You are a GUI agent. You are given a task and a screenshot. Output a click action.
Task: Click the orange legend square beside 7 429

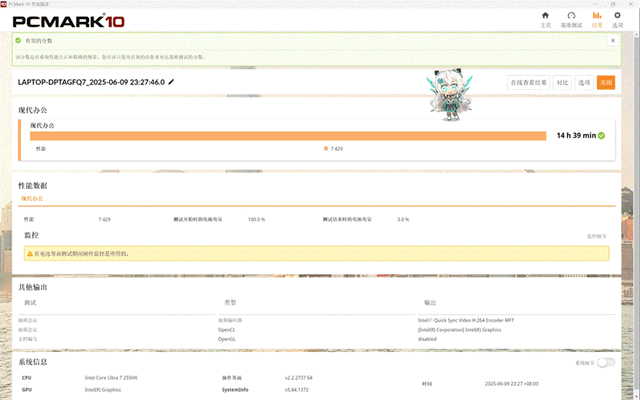click(326, 149)
